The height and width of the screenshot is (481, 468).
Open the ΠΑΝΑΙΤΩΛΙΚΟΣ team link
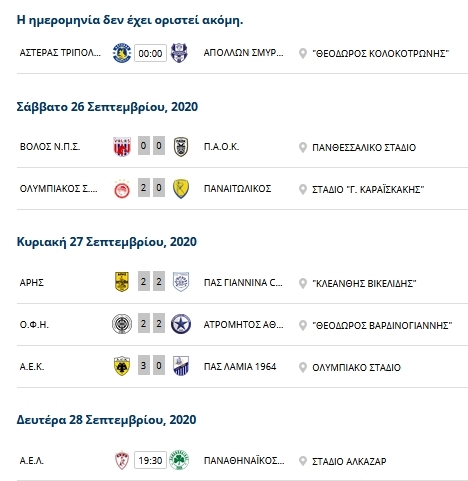point(237,189)
